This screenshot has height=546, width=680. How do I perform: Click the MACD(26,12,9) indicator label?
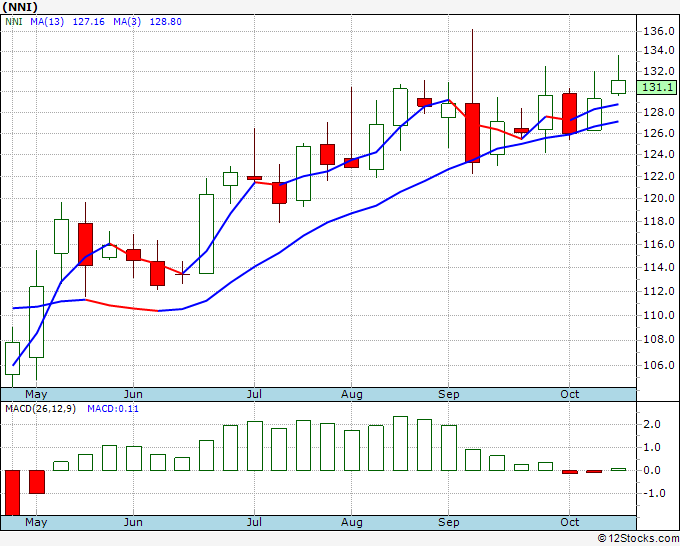[40, 409]
